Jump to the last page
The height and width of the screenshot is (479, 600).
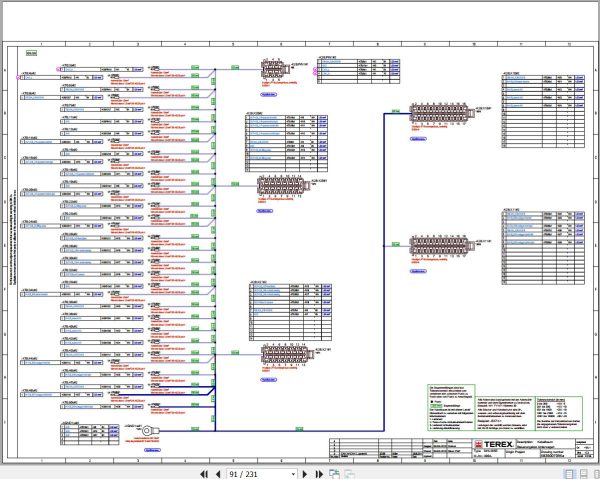pyautogui.click(x=319, y=474)
